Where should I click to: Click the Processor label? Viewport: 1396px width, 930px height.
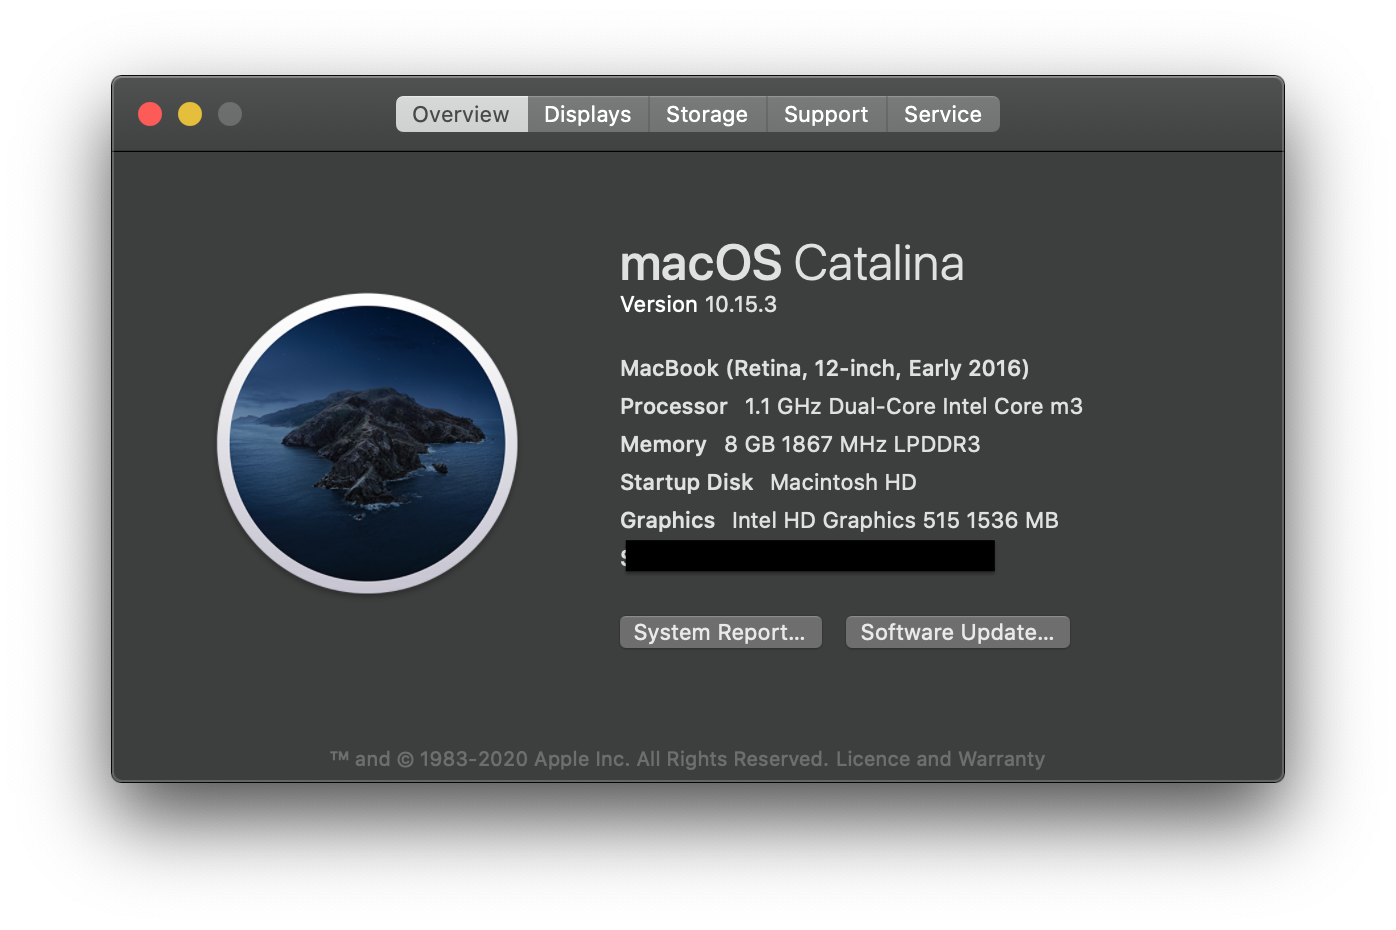tap(674, 406)
